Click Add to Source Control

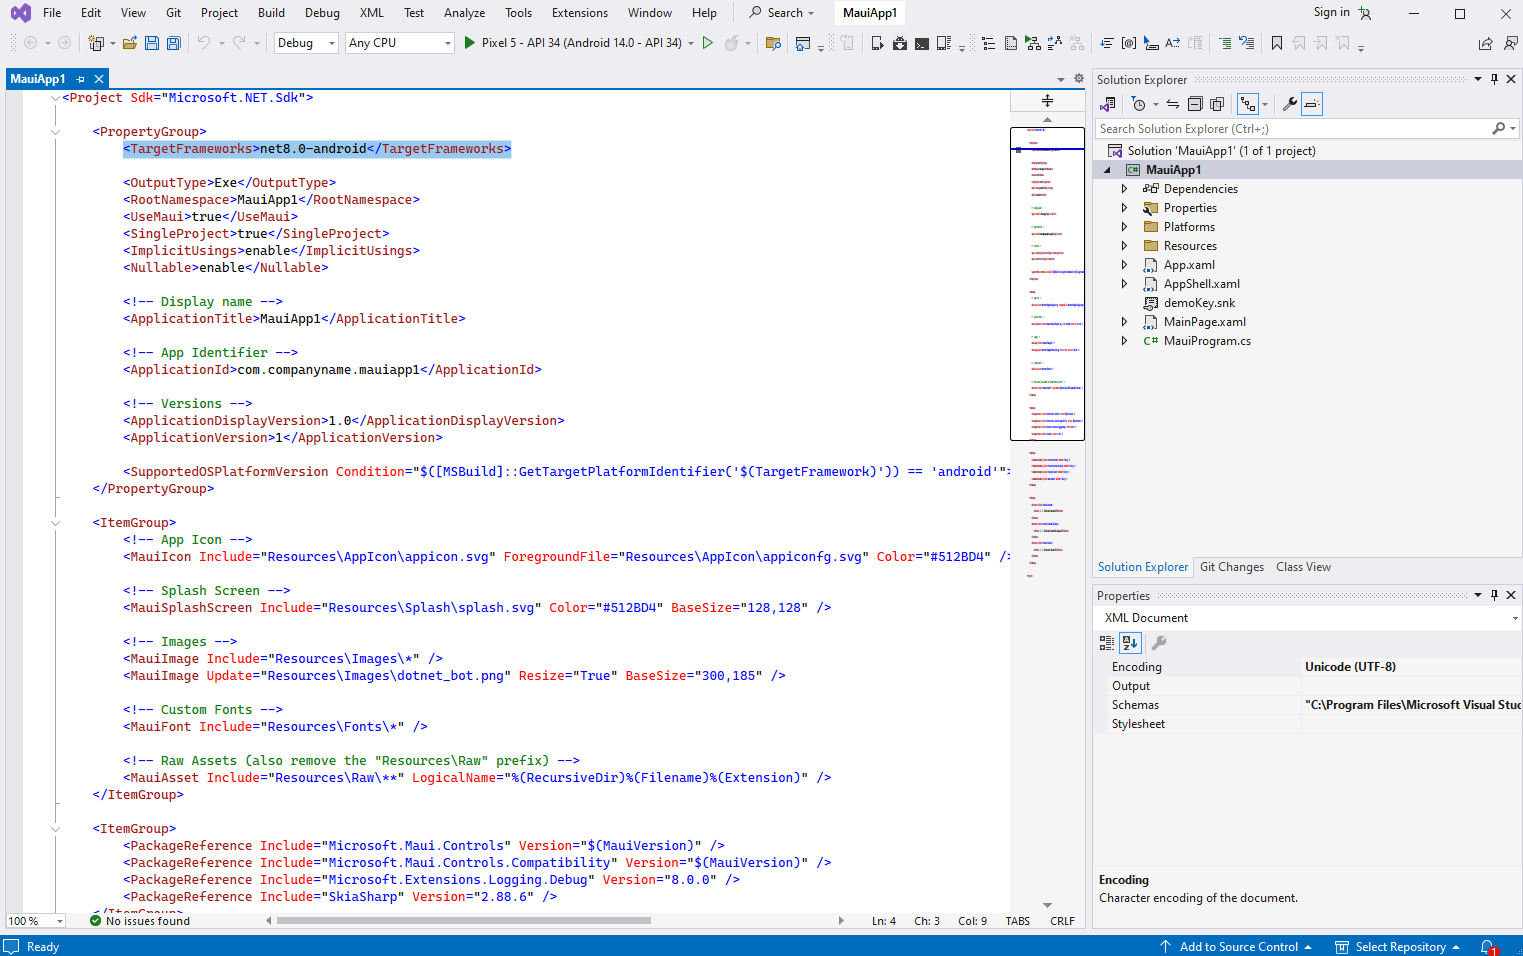[x=1238, y=947]
